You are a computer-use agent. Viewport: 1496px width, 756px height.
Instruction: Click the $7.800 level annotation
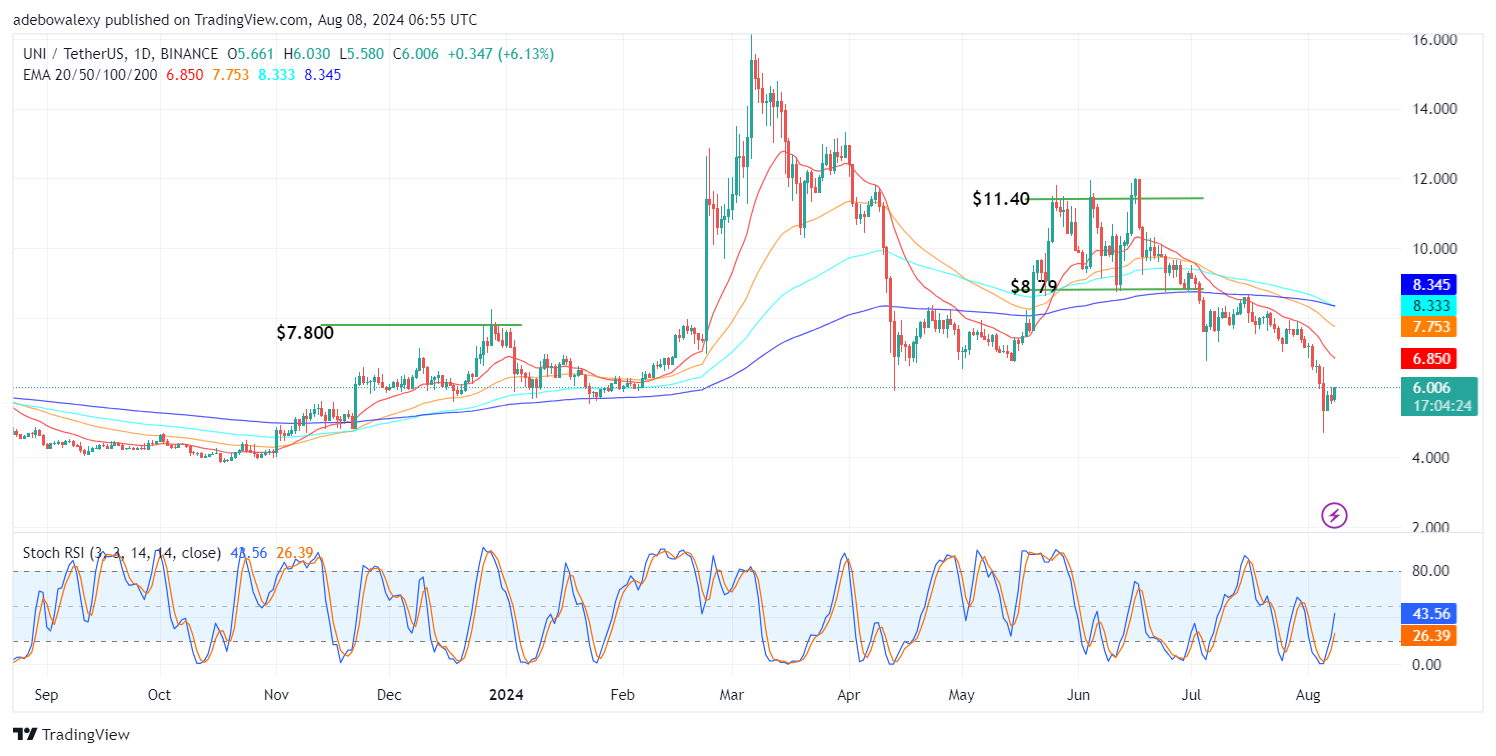pos(305,333)
